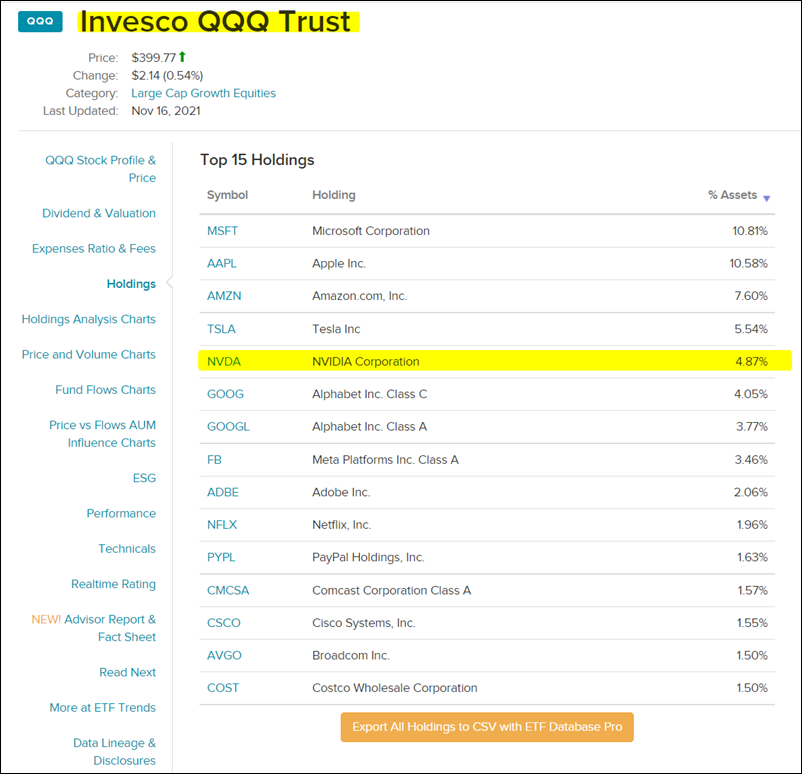Open Holdings Analysis Charts section

[x=88, y=319]
